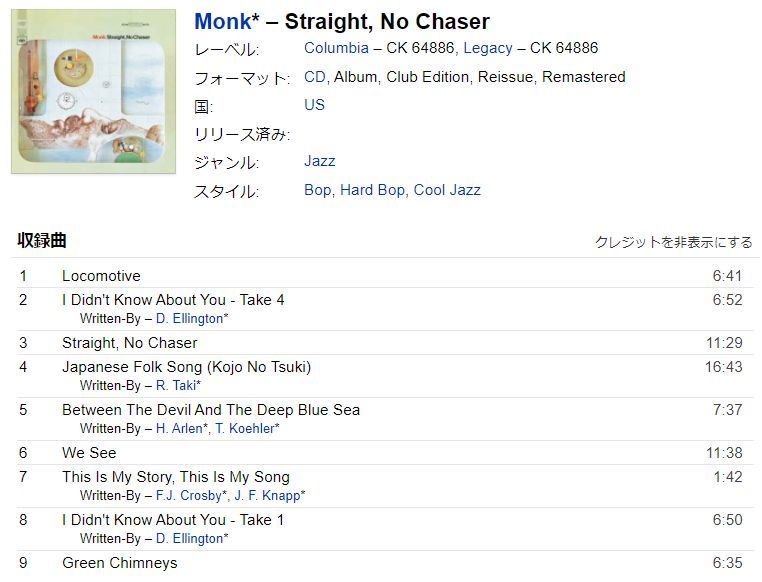Open D. Ellington credit under track 2
Screen dimensions: 762x582
[x=190, y=319]
